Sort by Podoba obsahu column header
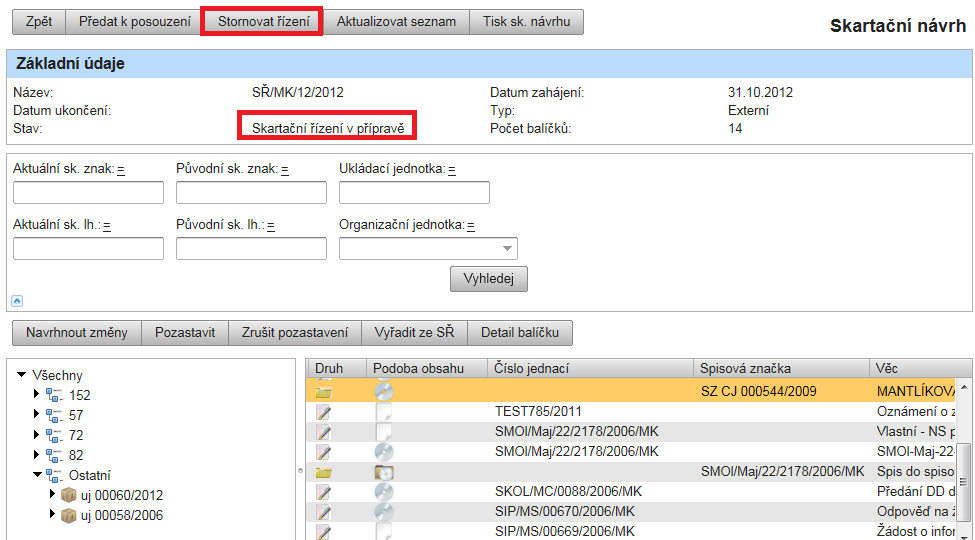This screenshot has height=540, width=975. [x=427, y=368]
